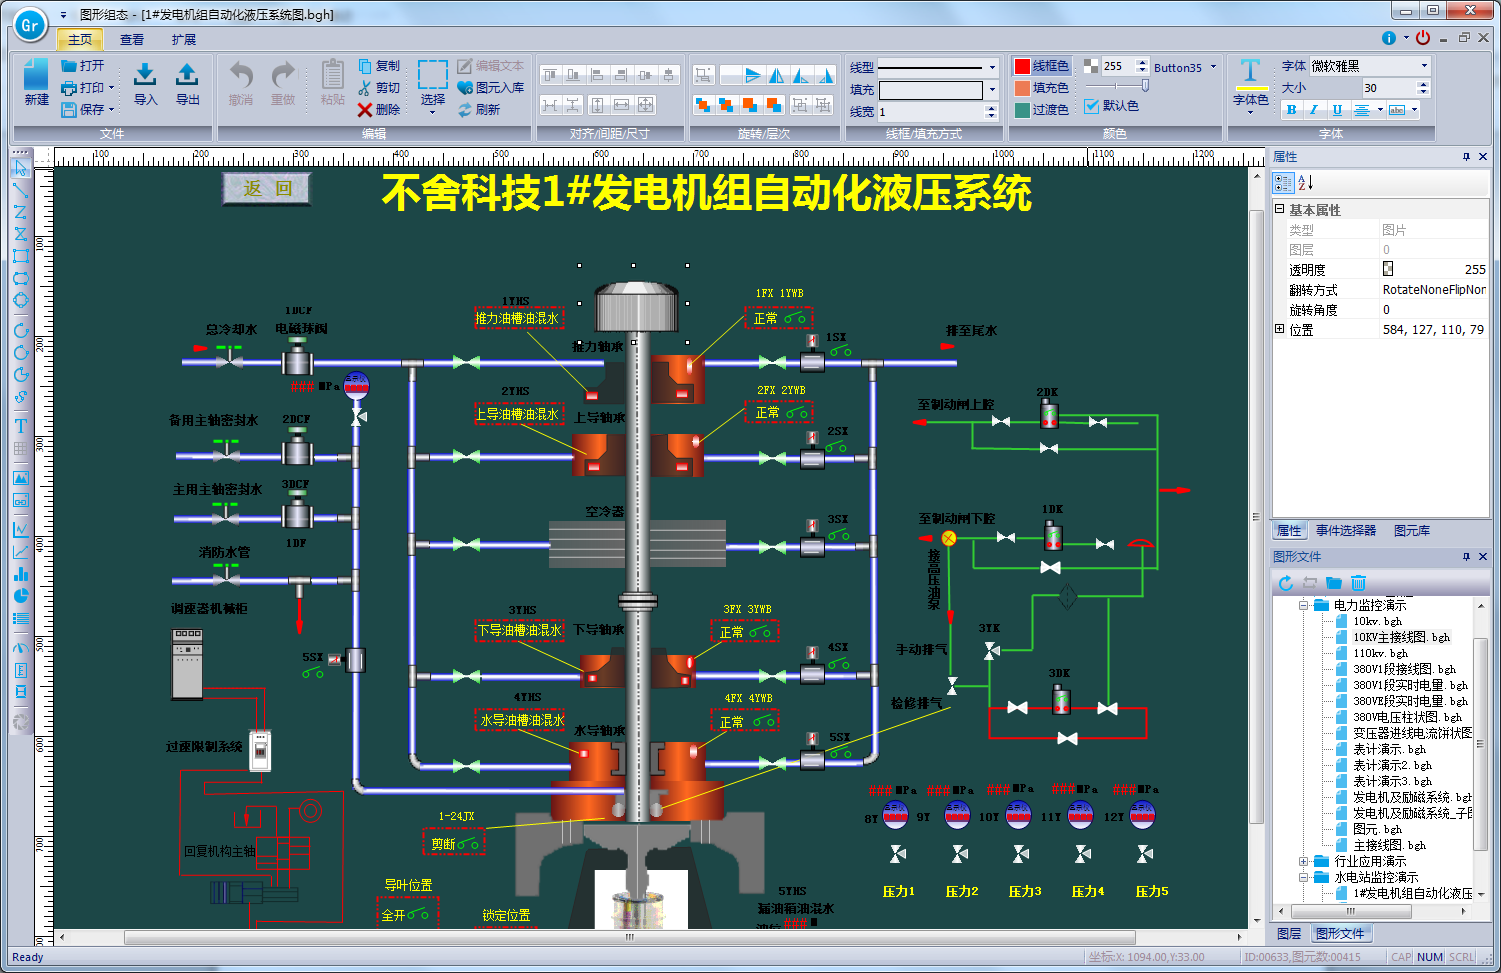The width and height of the screenshot is (1501, 973).
Task: Click the same-size icon in 对齐/间距/尺寸 group
Action: pos(646,105)
